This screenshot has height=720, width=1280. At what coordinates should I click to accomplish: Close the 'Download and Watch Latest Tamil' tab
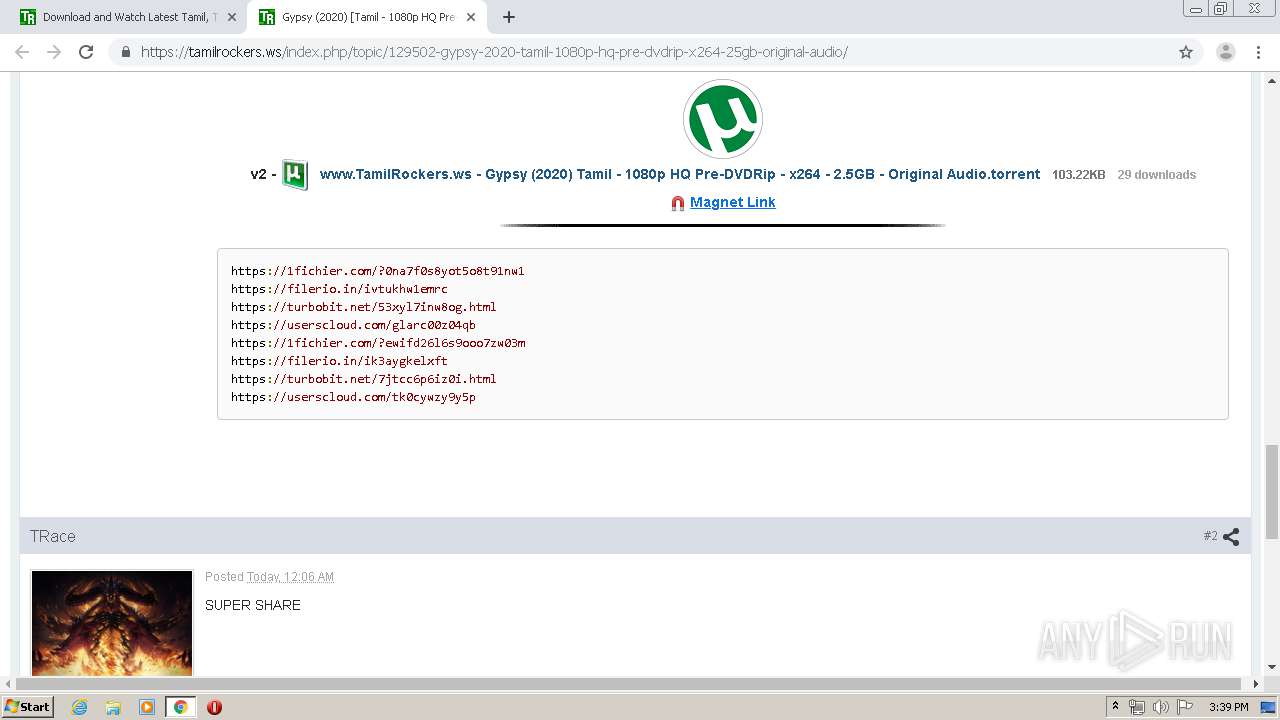(232, 17)
